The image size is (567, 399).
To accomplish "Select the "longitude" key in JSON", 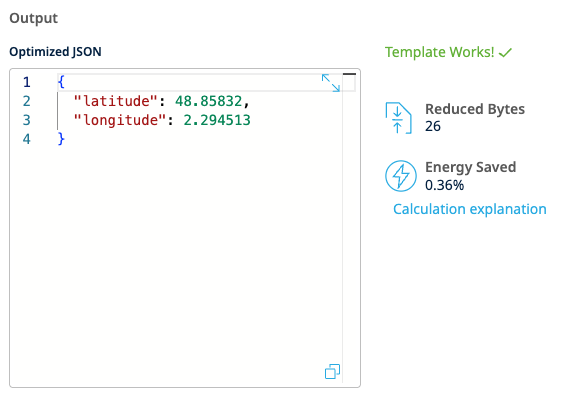I will pos(120,120).
